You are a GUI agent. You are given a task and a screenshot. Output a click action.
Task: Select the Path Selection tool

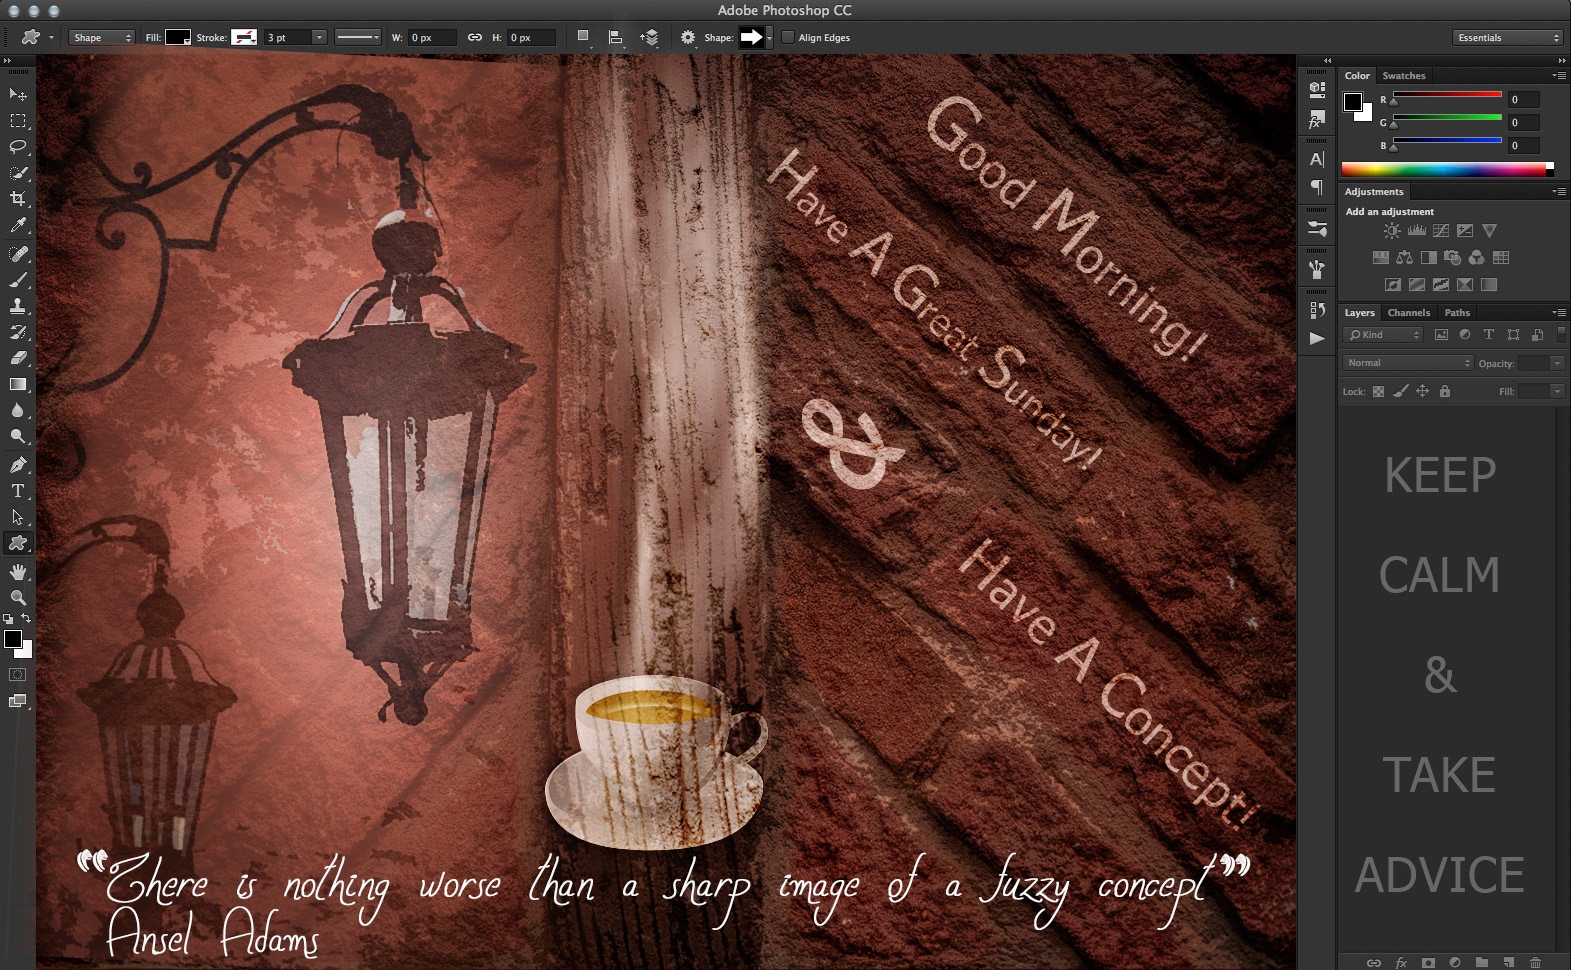(17, 517)
